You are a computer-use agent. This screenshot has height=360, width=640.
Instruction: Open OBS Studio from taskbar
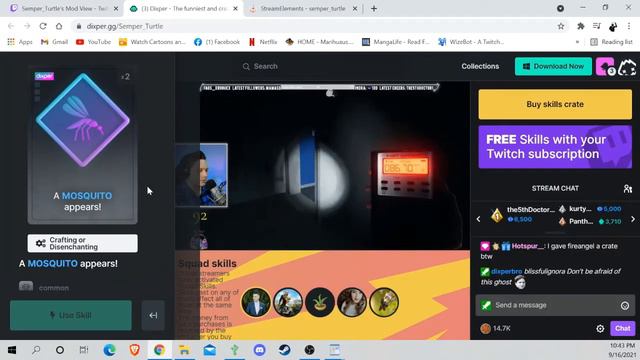(309, 350)
